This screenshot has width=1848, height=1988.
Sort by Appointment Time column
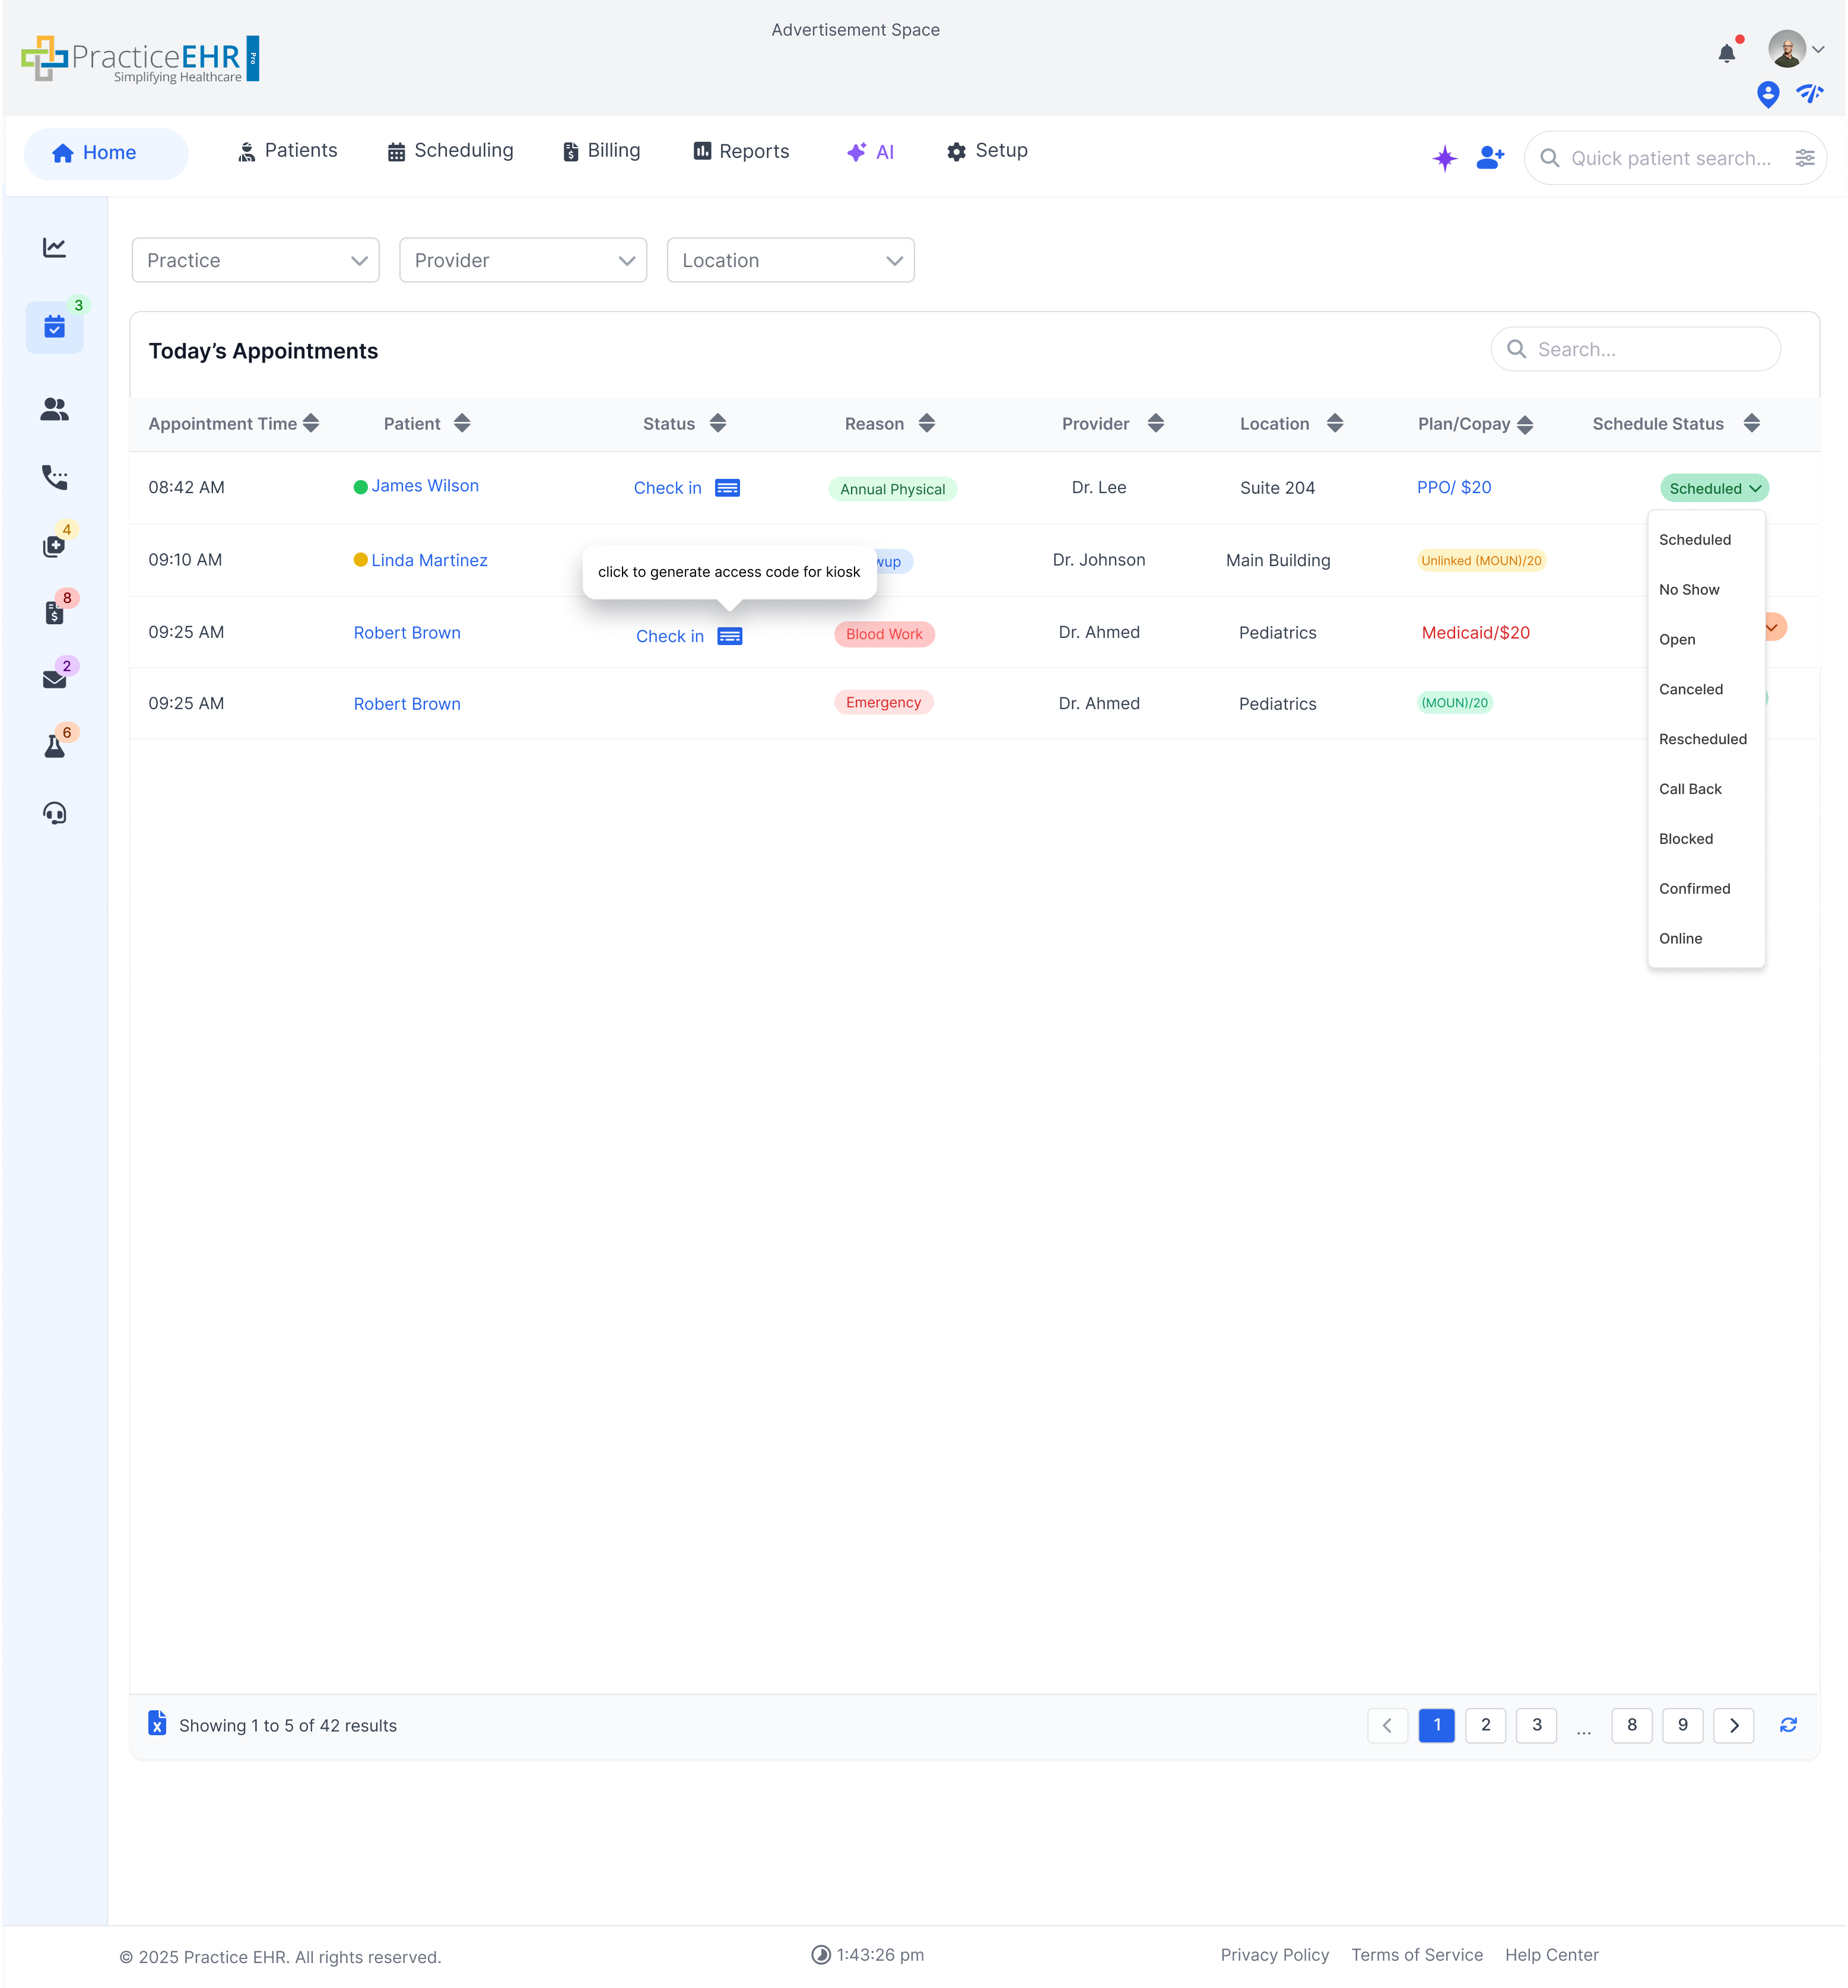[x=311, y=423]
